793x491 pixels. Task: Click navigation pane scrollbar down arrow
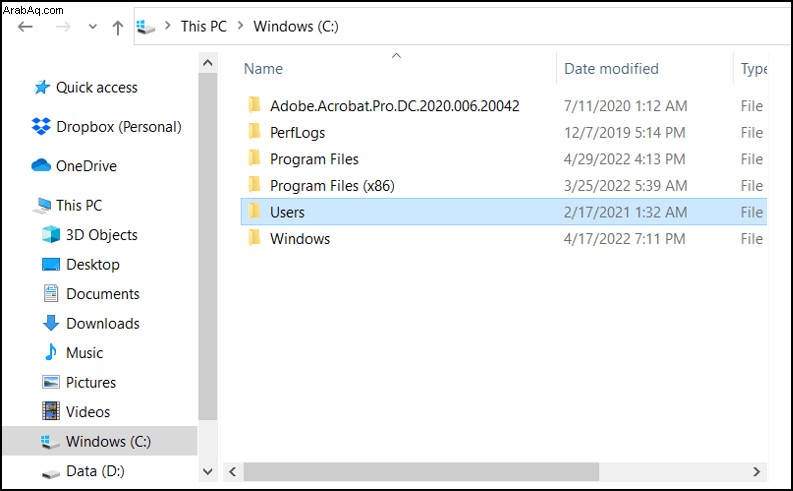[207, 472]
